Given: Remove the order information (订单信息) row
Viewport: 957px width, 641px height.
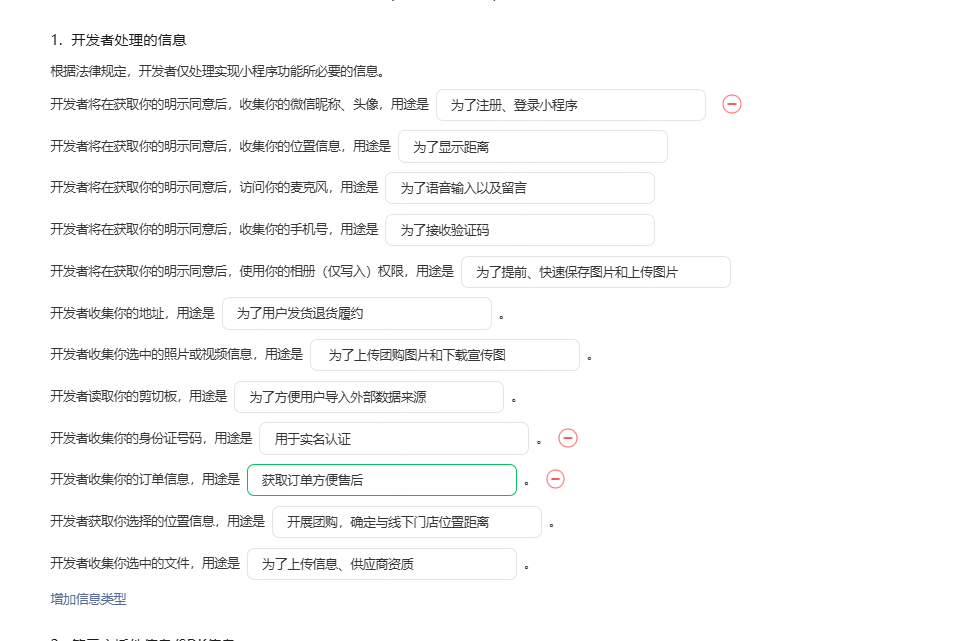Looking at the screenshot, I should (555, 479).
